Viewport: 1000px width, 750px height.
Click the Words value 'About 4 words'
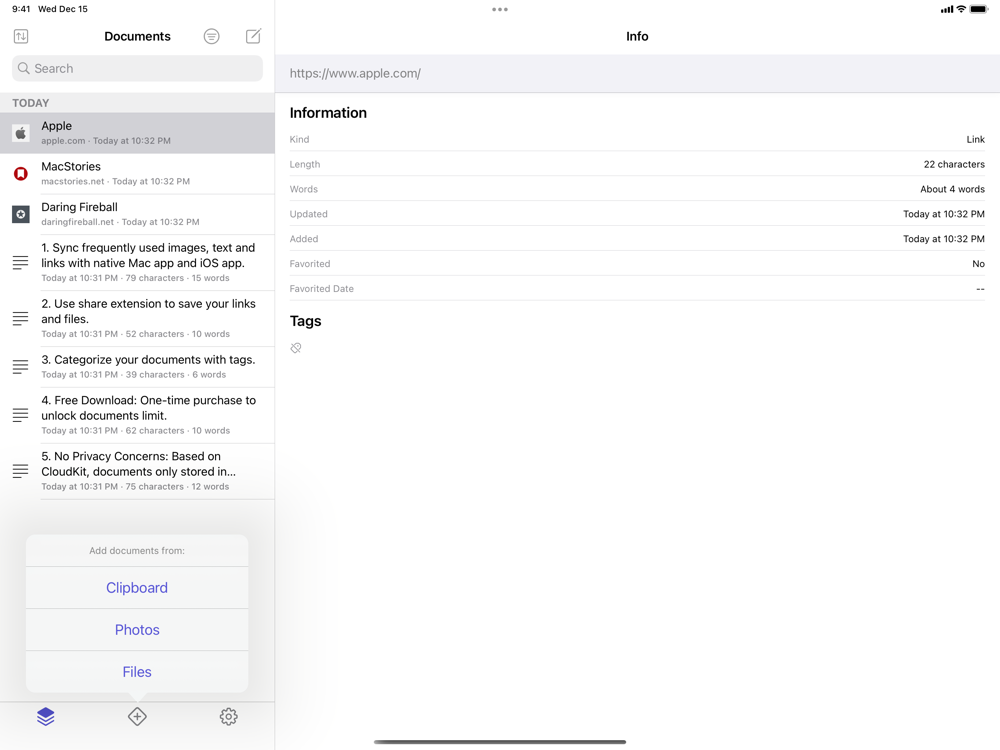[952, 189]
